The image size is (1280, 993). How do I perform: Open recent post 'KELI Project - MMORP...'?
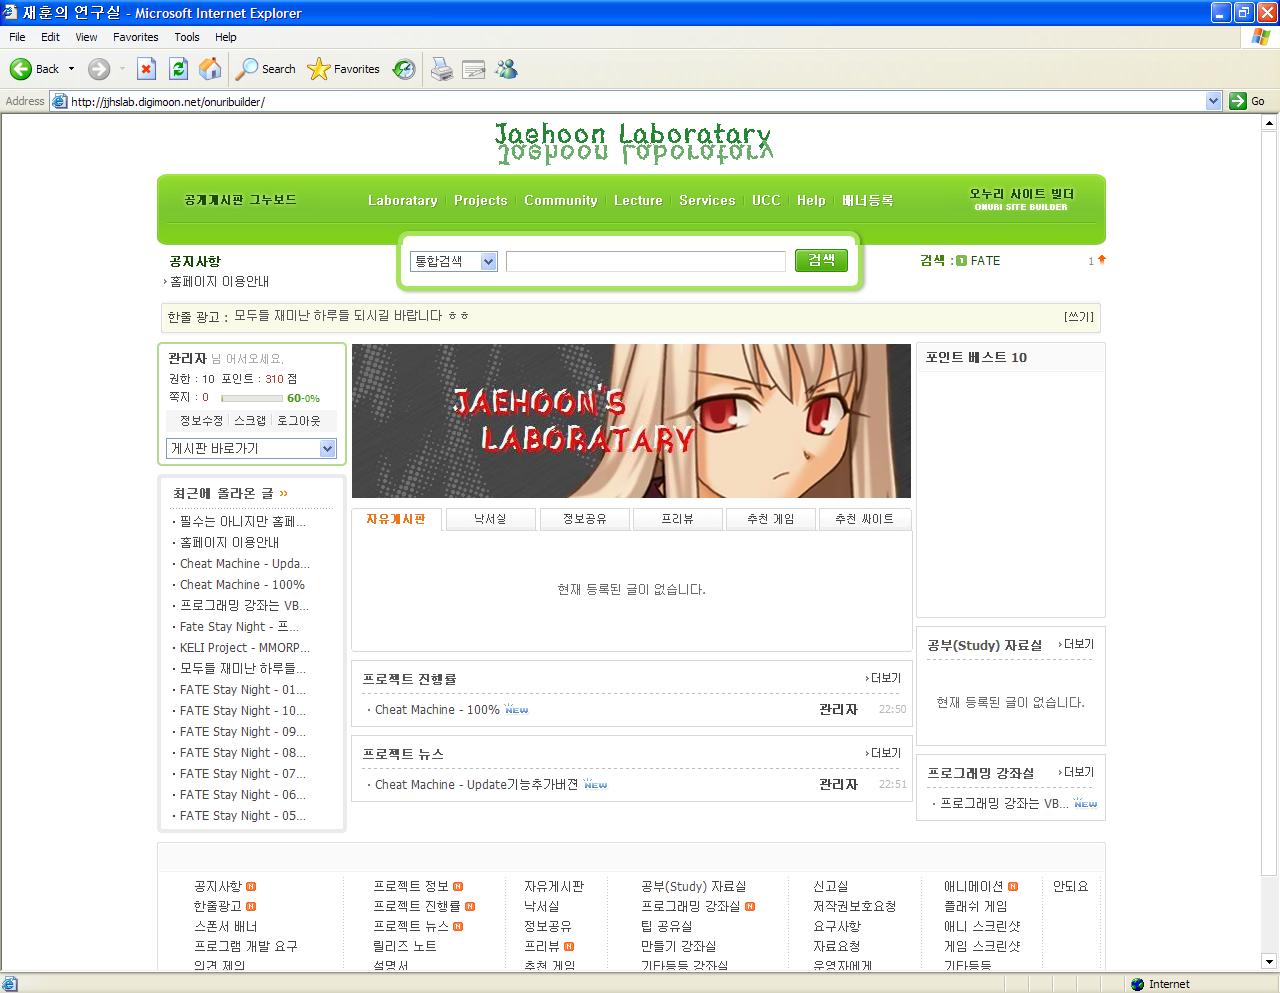pyautogui.click(x=244, y=648)
